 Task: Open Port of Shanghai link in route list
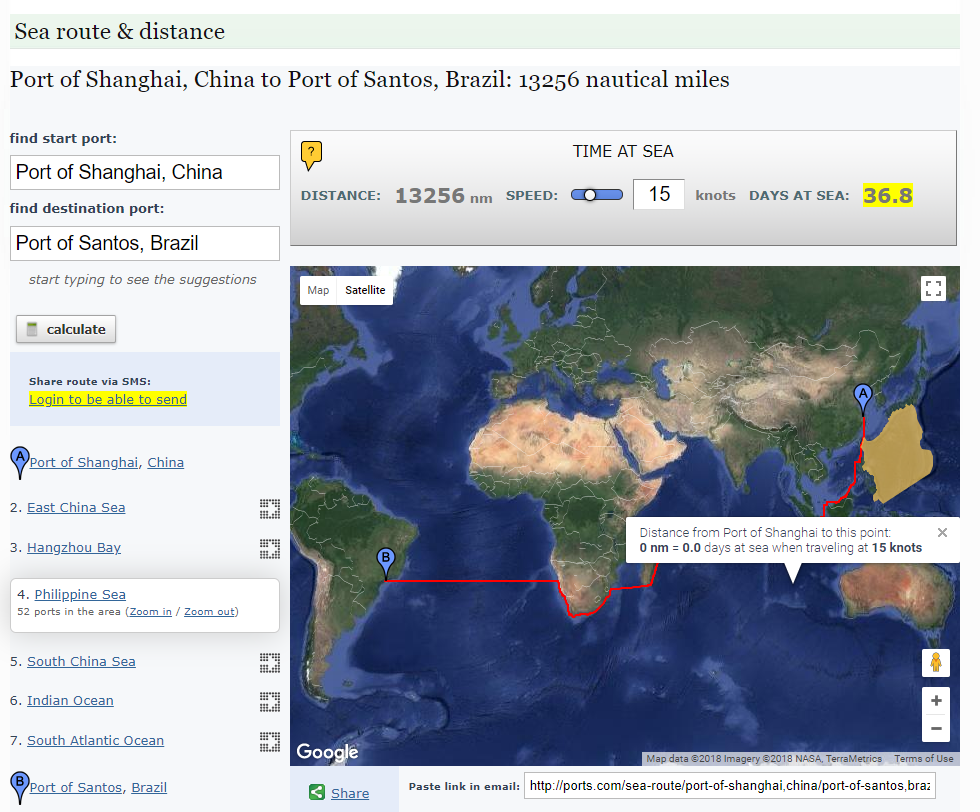pyautogui.click(x=84, y=463)
